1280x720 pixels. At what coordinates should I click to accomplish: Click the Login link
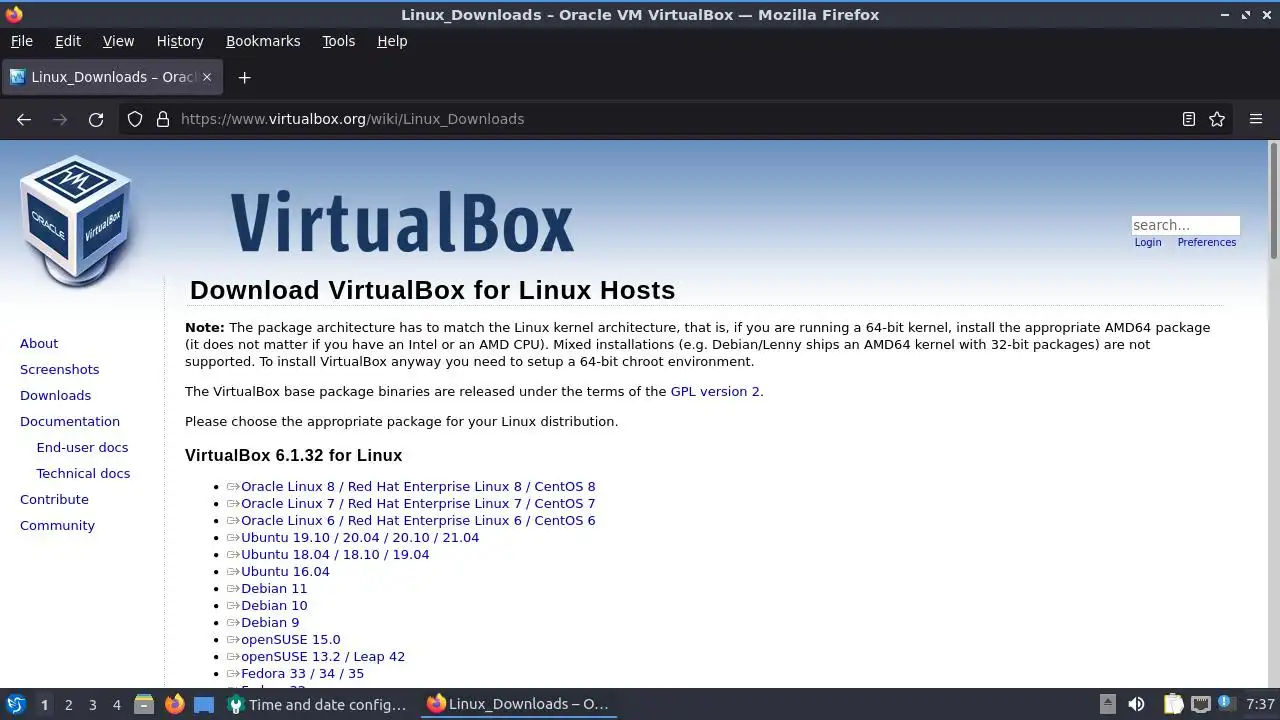[1148, 242]
